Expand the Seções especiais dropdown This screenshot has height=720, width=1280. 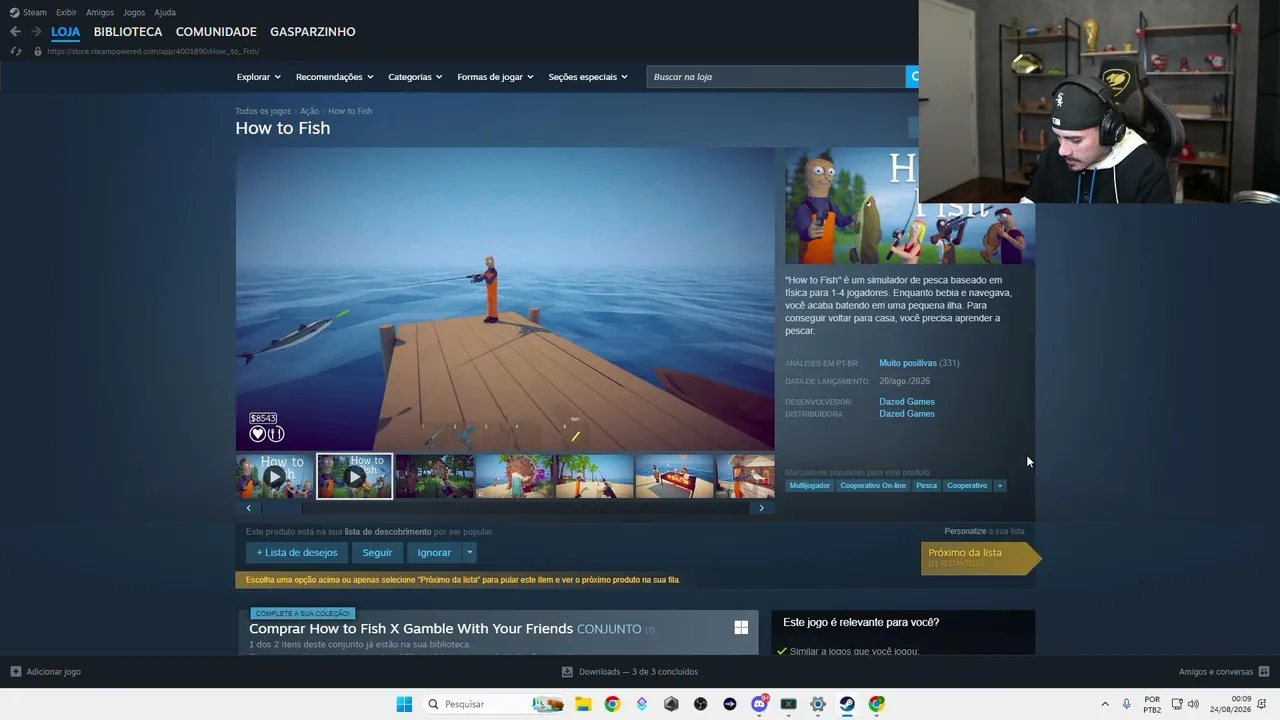pos(588,77)
